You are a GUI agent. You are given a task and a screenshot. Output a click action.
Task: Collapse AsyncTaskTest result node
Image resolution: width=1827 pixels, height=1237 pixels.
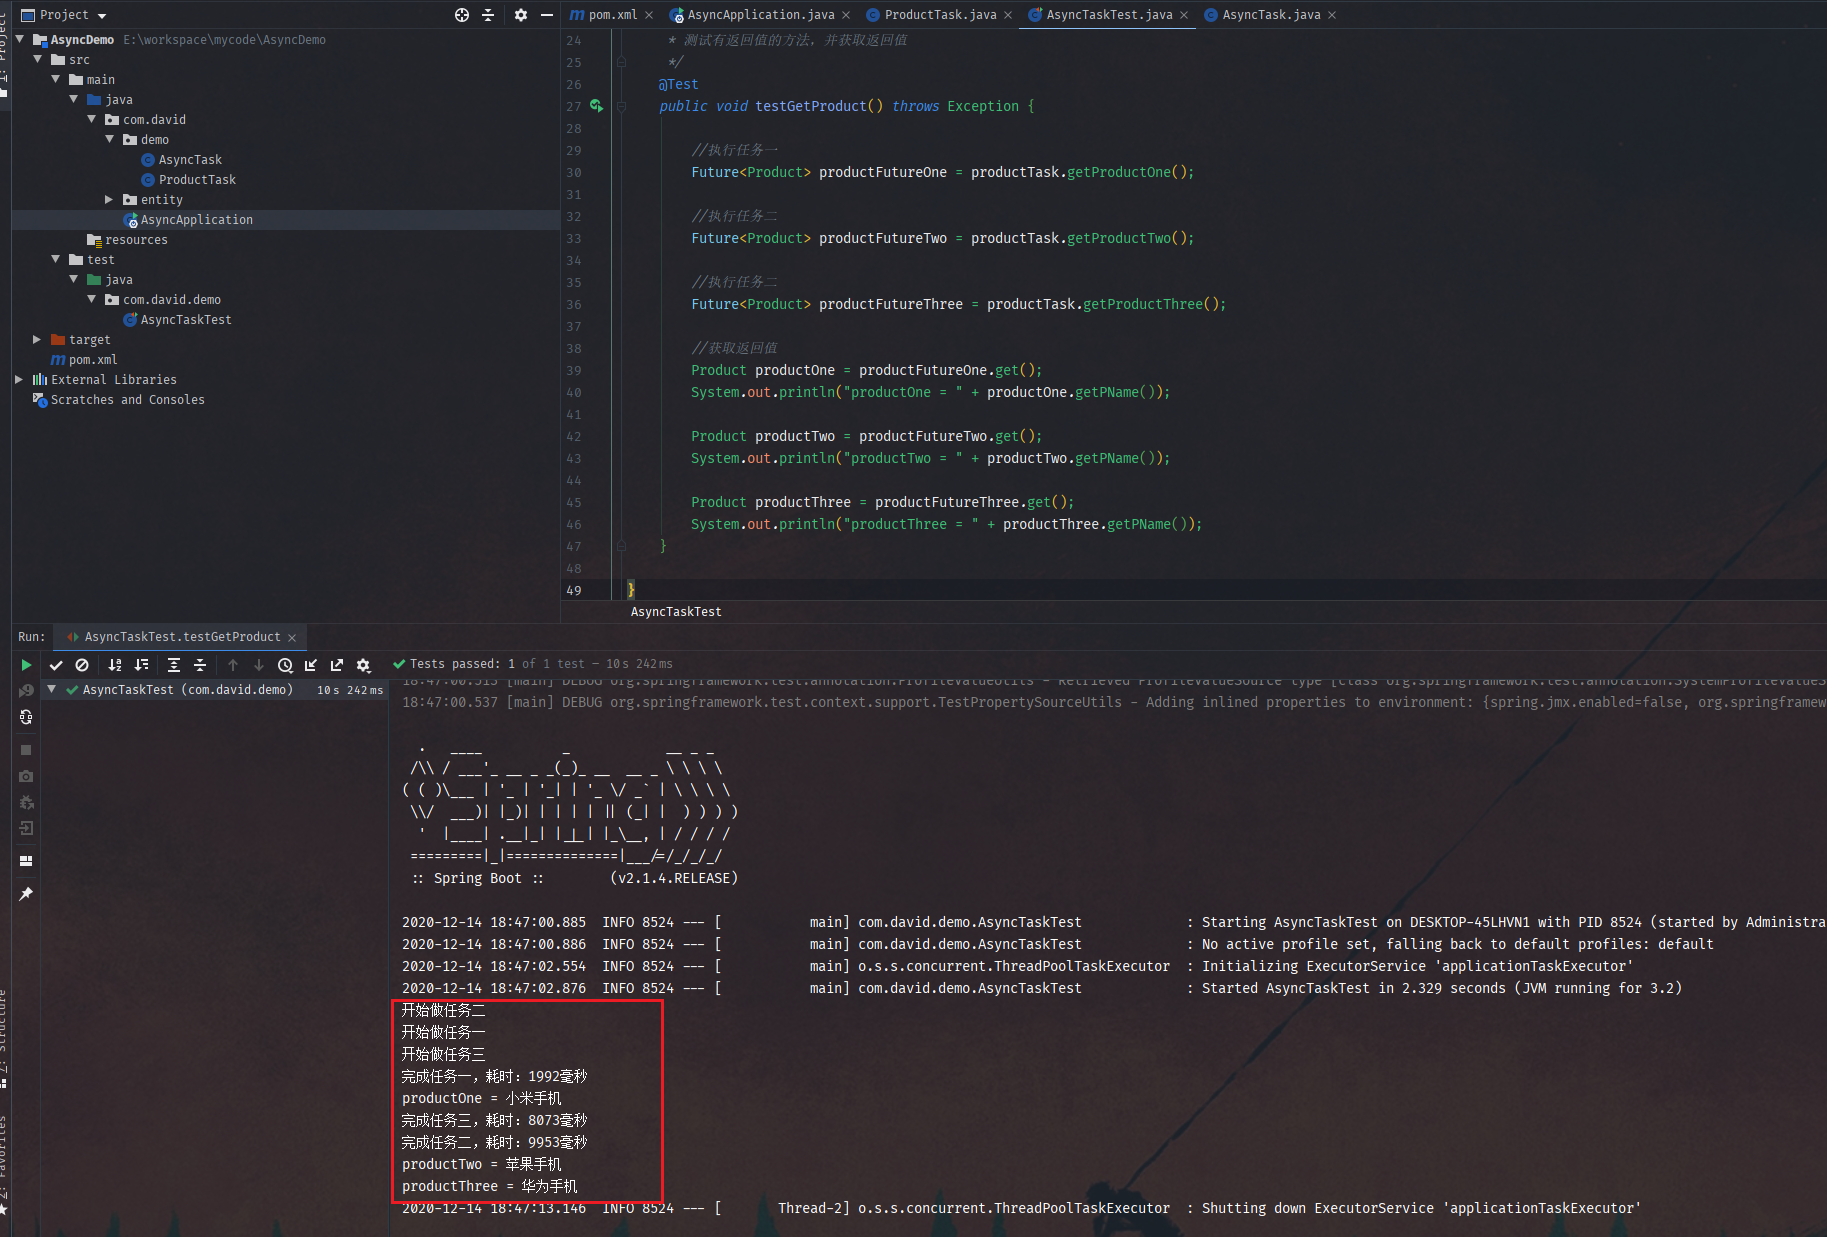pos(52,689)
